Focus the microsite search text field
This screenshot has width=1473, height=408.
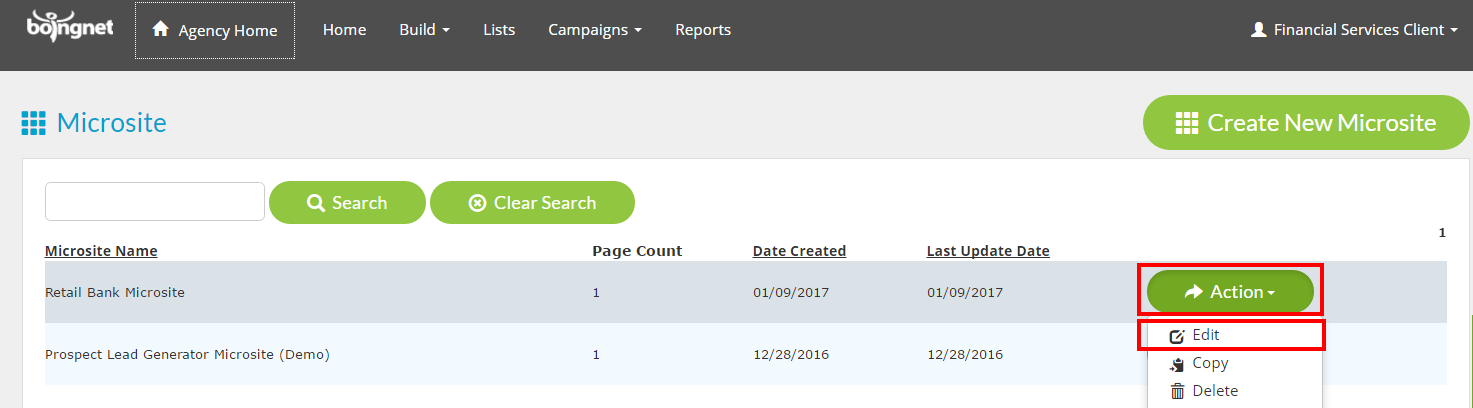click(x=155, y=201)
